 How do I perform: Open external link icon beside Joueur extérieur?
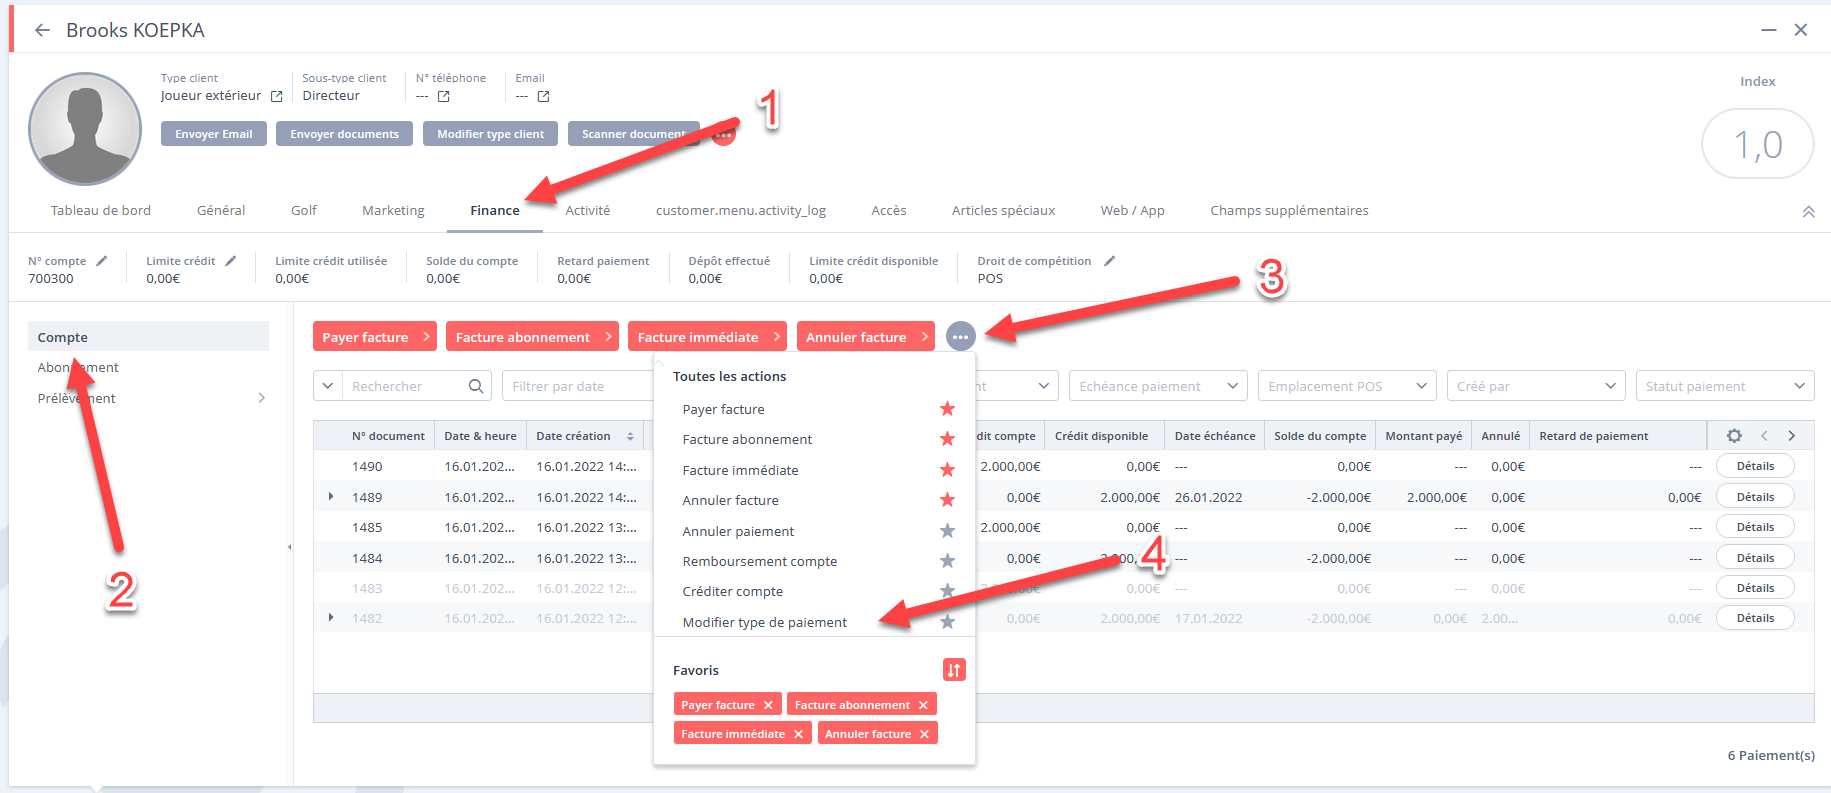(277, 96)
